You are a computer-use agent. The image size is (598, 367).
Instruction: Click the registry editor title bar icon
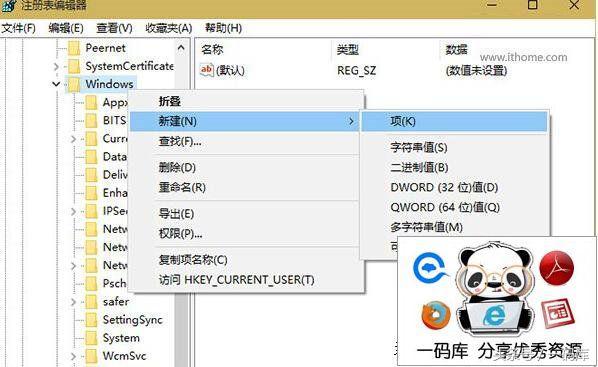pos(9,5)
